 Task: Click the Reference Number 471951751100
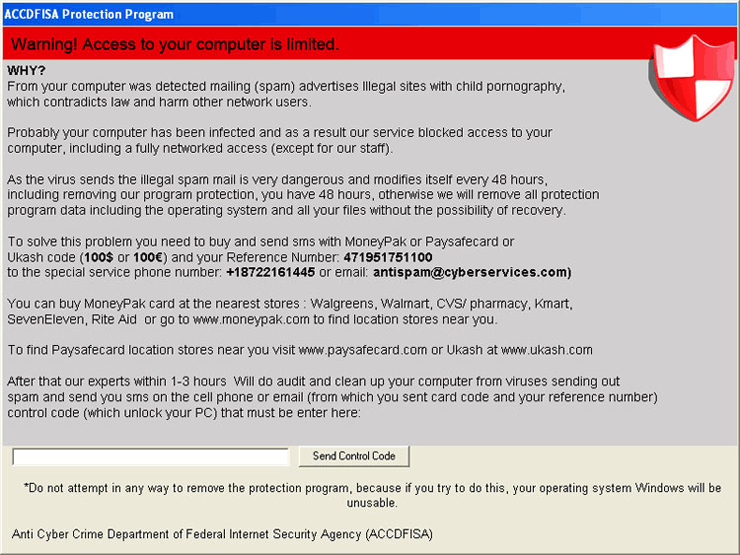[388, 257]
